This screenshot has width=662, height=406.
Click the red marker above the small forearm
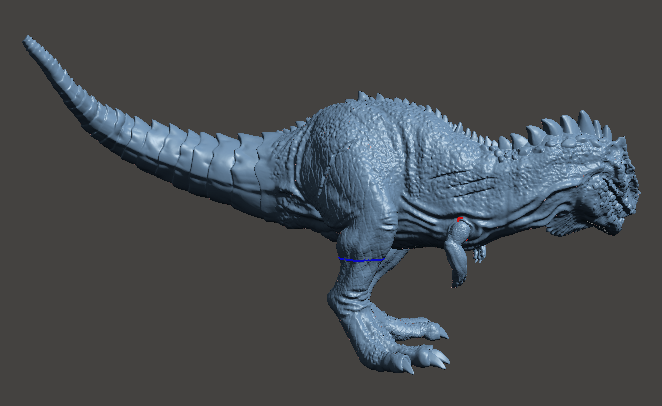460,219
